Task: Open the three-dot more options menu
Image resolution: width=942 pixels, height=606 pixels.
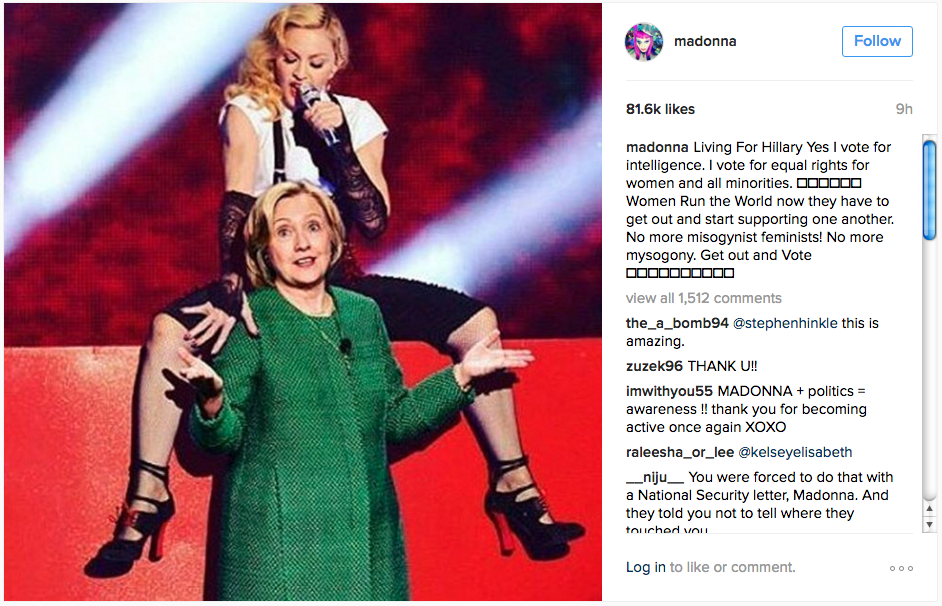Action: [901, 568]
